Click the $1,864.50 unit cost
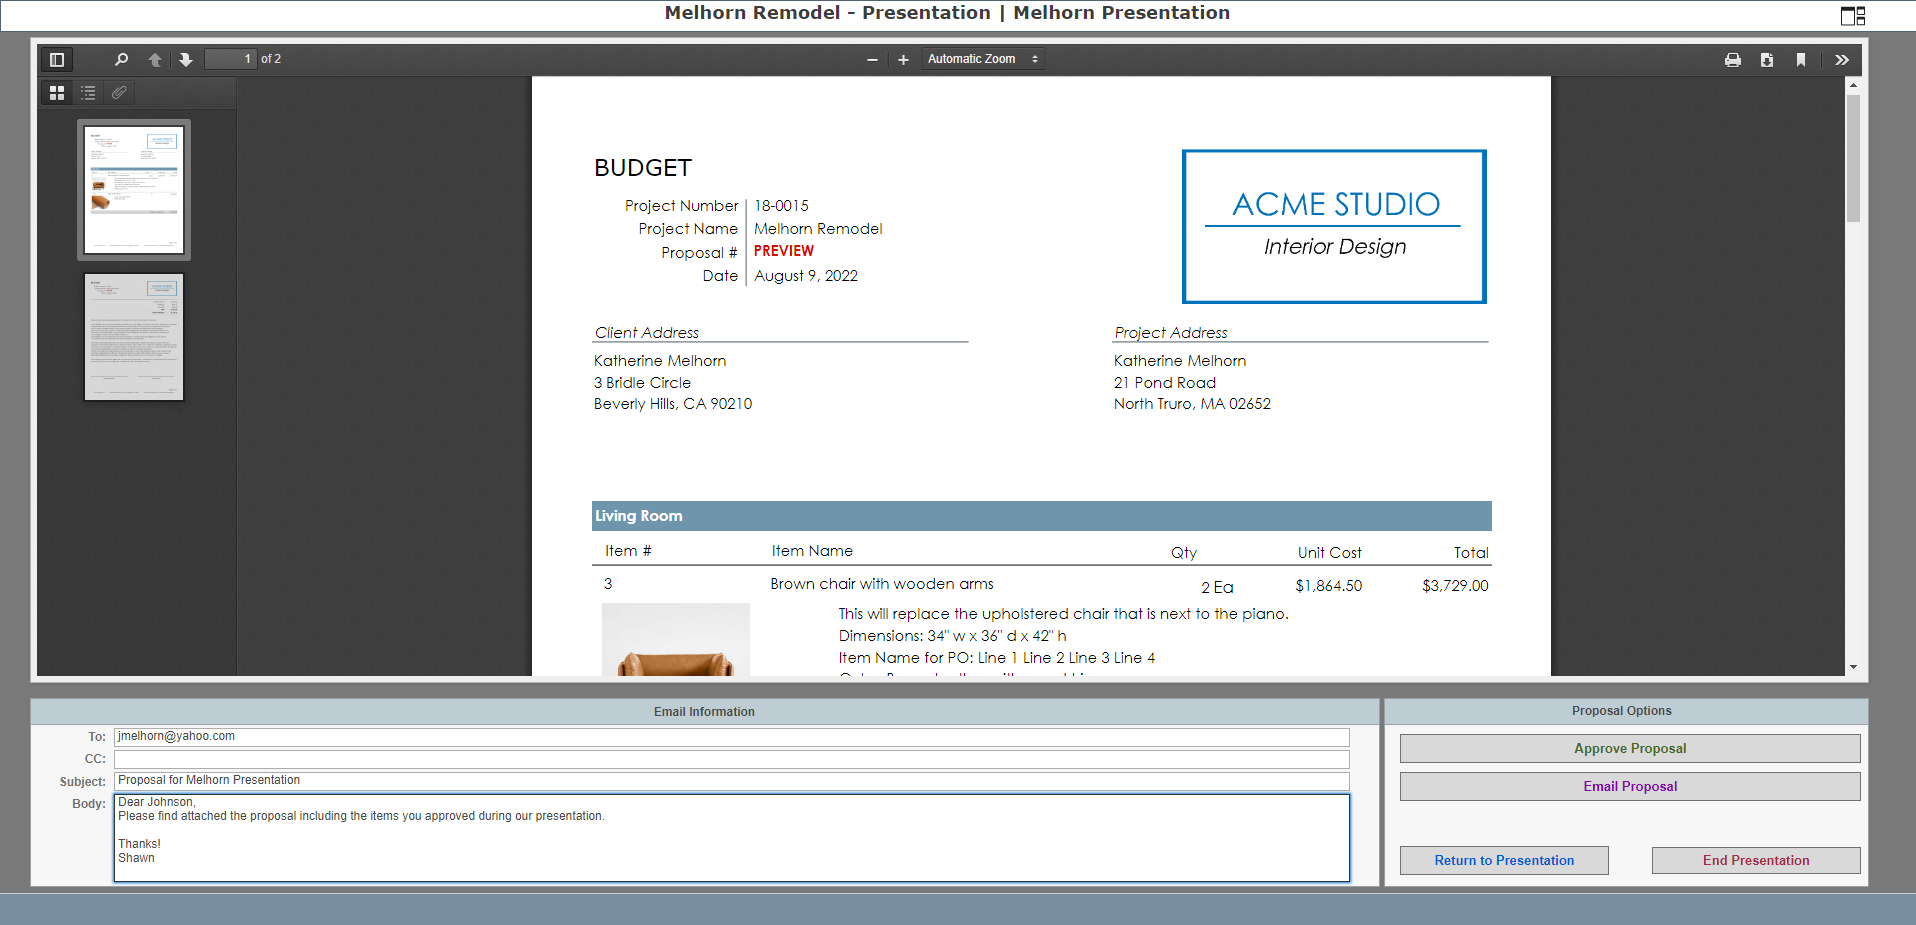The width and height of the screenshot is (1916, 925). tap(1329, 586)
